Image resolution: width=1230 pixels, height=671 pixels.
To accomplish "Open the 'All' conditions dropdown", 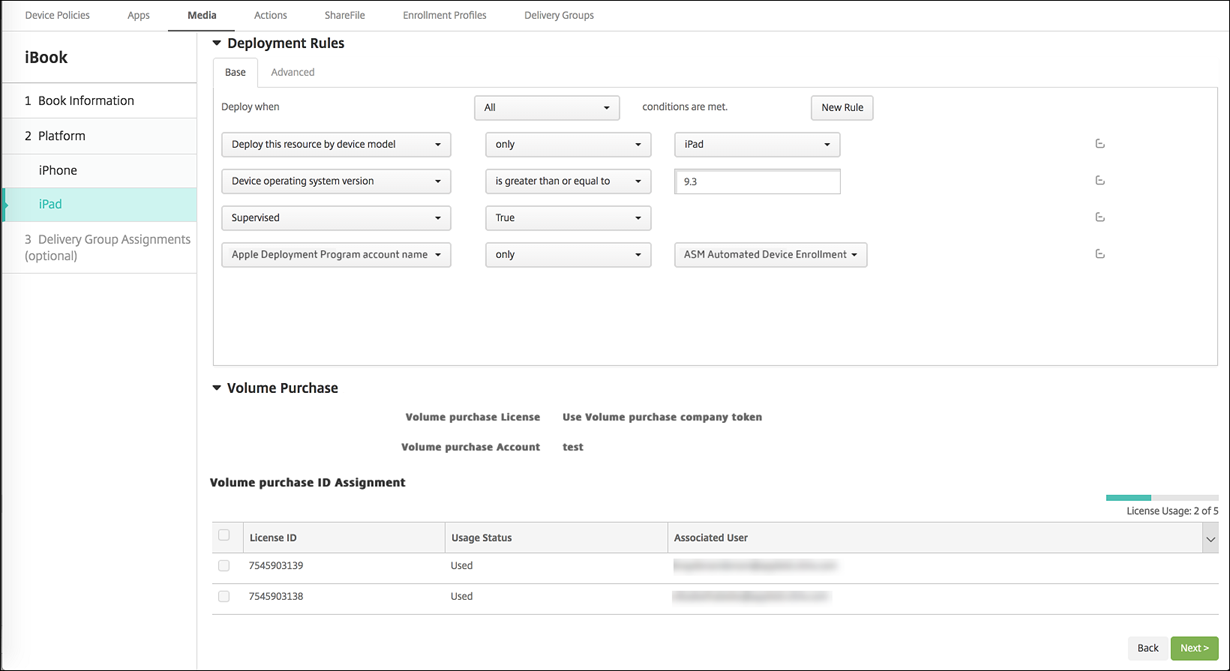I will 547,108.
